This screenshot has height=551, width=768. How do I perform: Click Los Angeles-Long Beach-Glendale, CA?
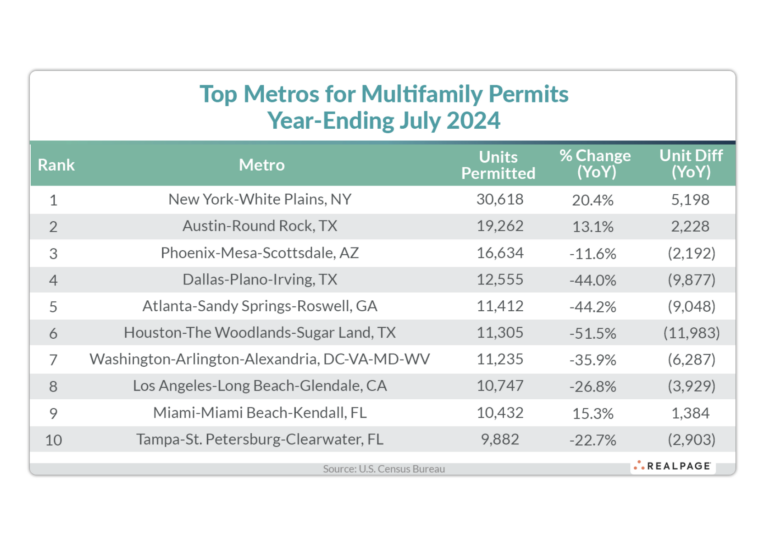tap(261, 384)
